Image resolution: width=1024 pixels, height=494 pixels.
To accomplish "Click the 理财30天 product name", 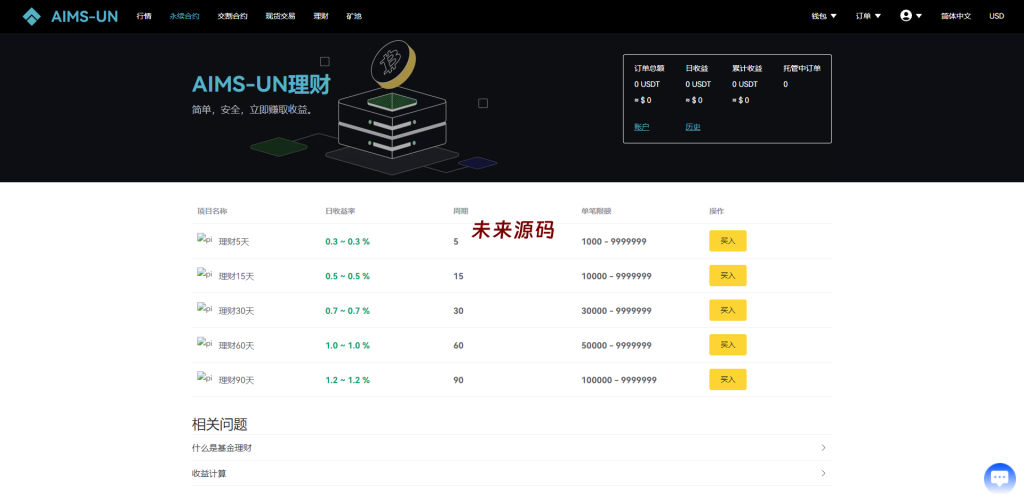I will coord(236,311).
